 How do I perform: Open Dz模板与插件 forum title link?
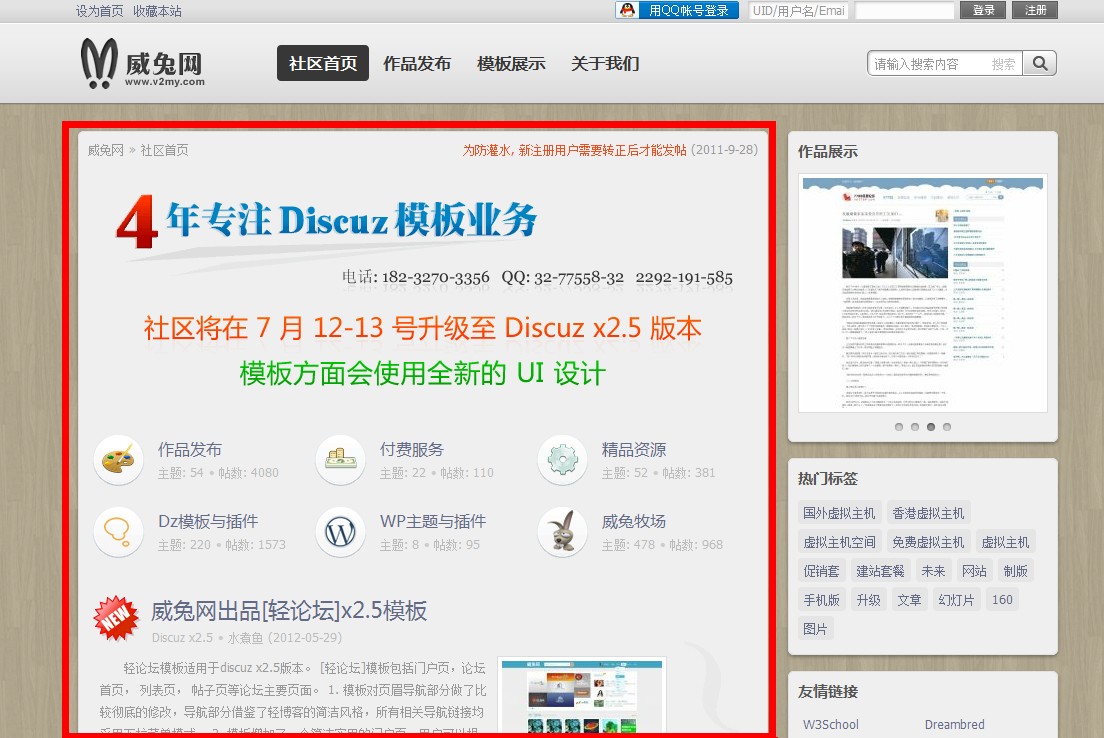tap(208, 521)
